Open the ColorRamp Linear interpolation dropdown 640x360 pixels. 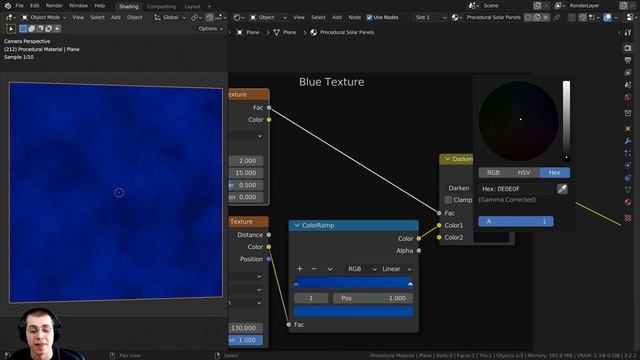(x=396, y=269)
